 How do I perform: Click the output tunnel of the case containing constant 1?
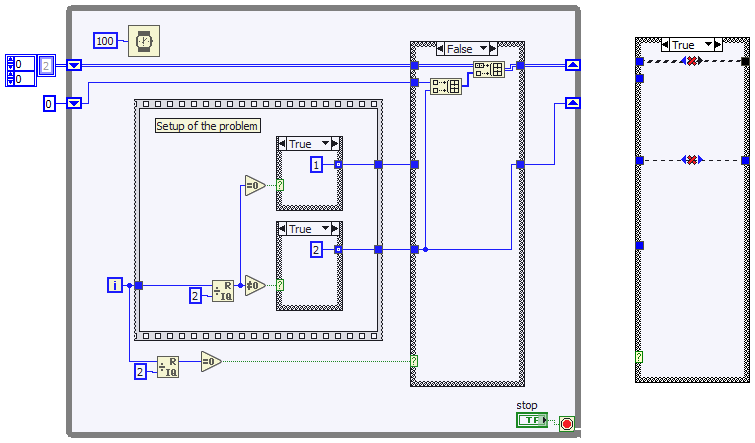click(338, 165)
